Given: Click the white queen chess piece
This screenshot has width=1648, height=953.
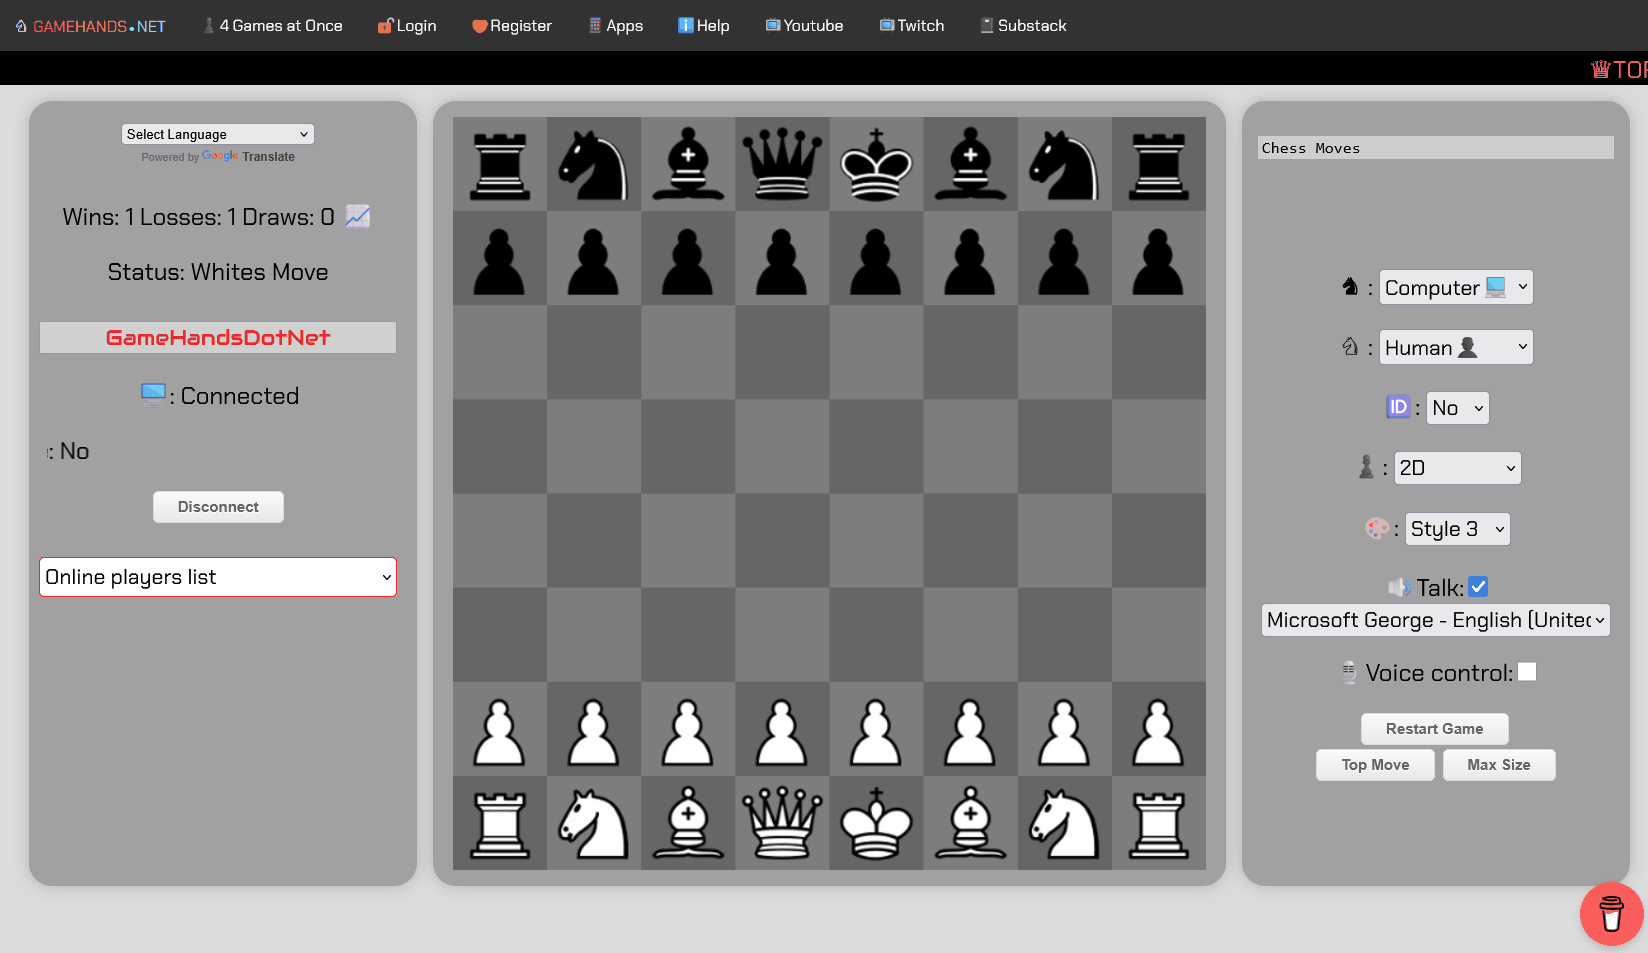Looking at the screenshot, I should click(781, 823).
